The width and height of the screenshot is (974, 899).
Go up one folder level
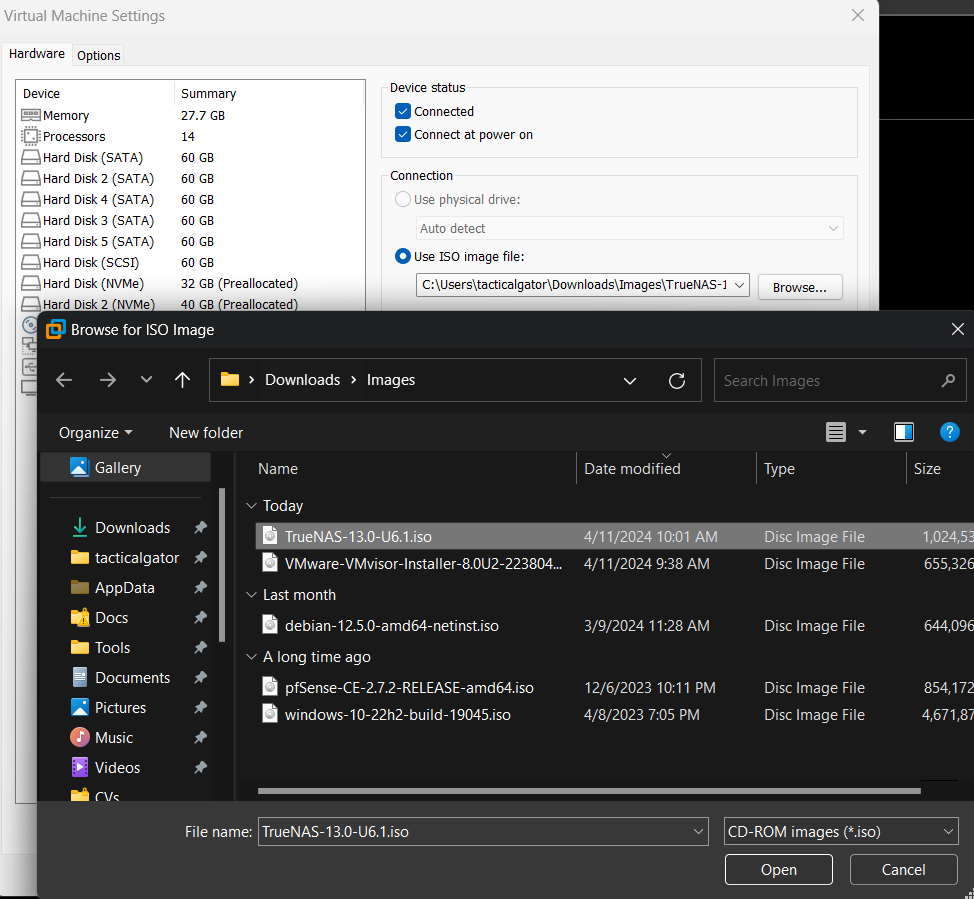182,380
